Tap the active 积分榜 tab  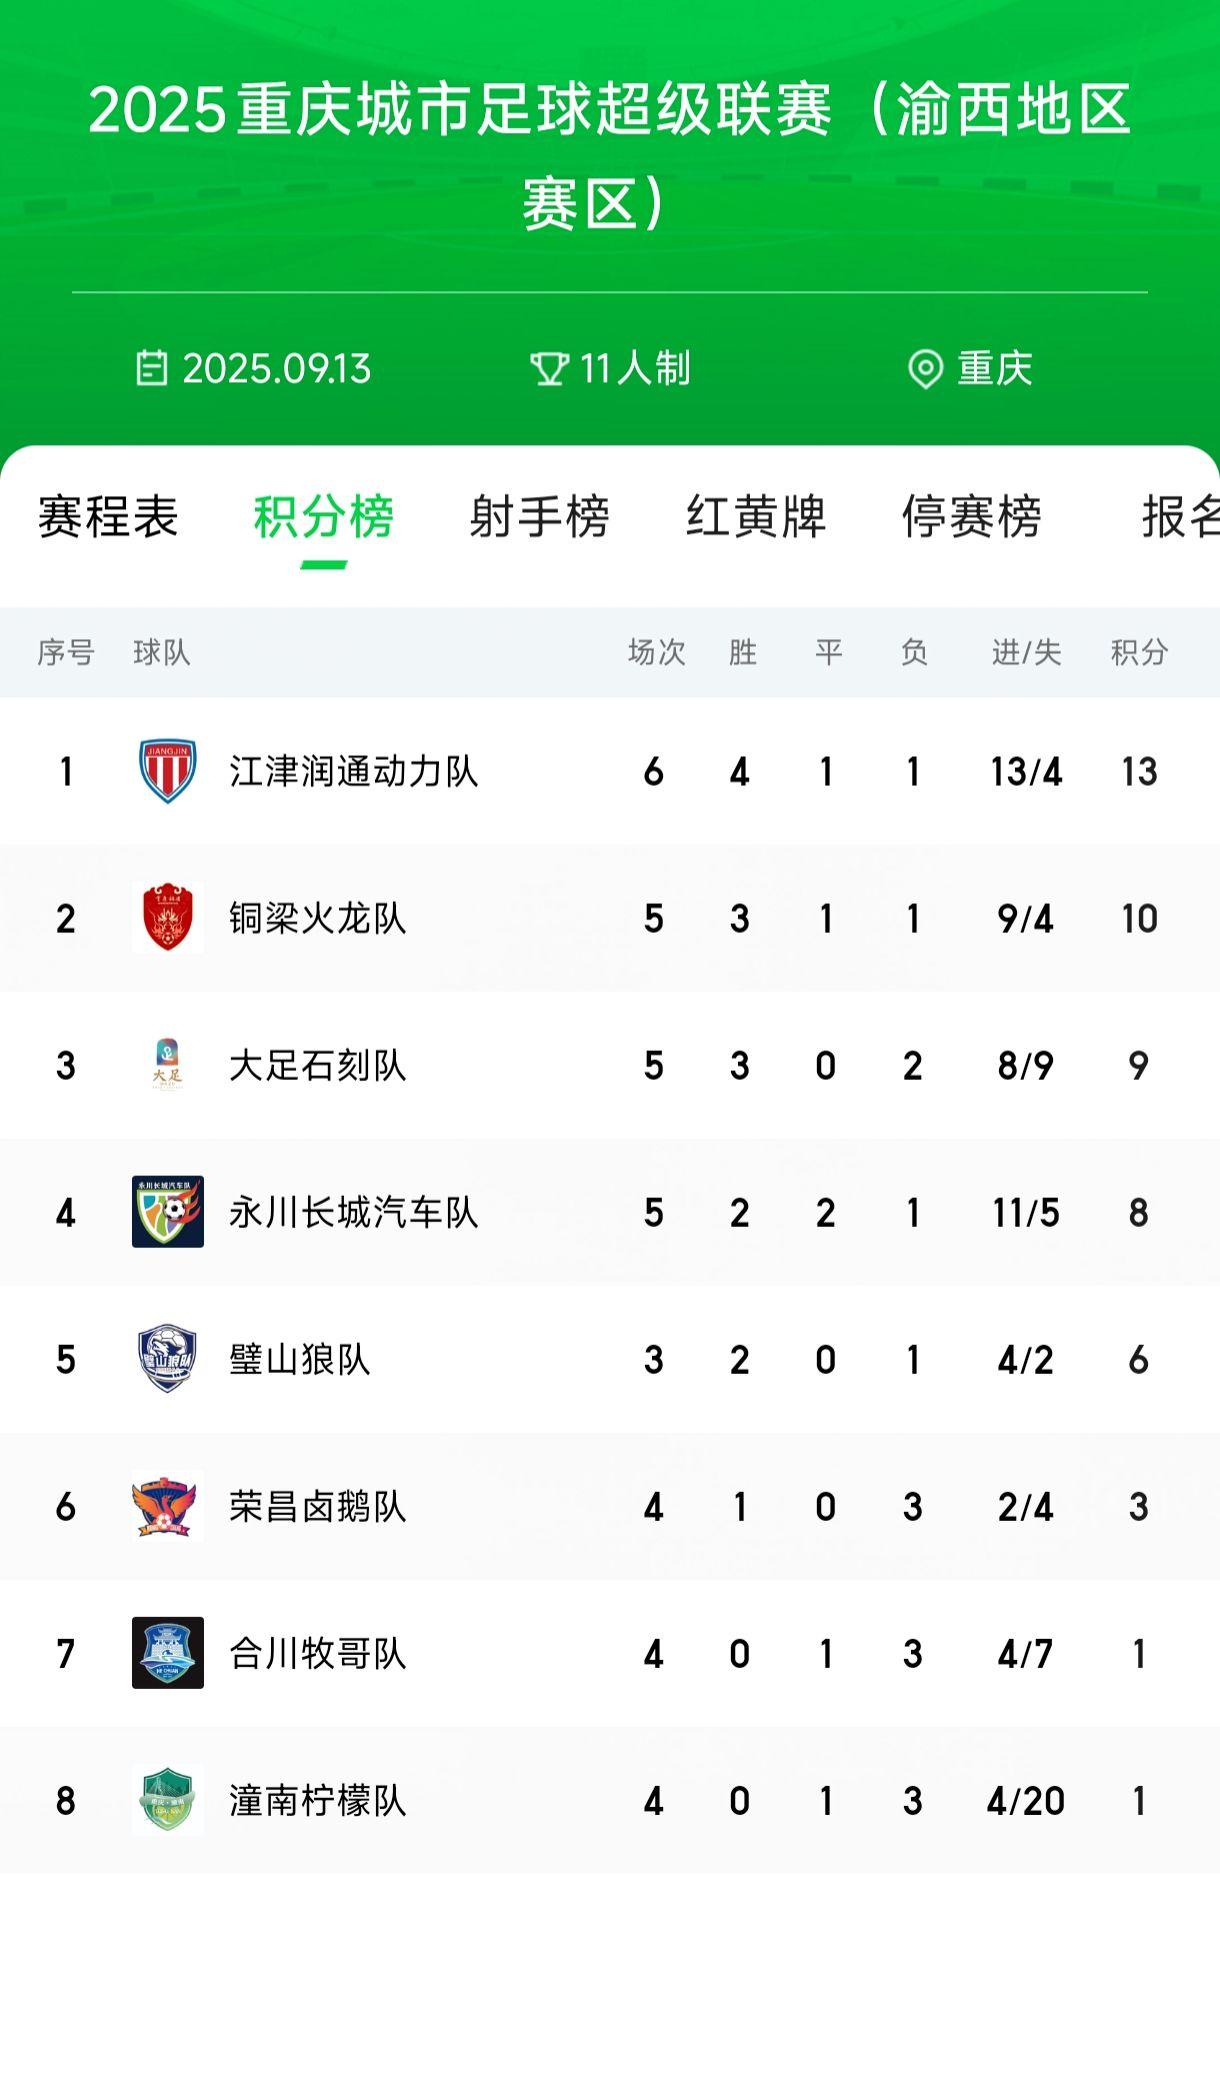tap(324, 517)
